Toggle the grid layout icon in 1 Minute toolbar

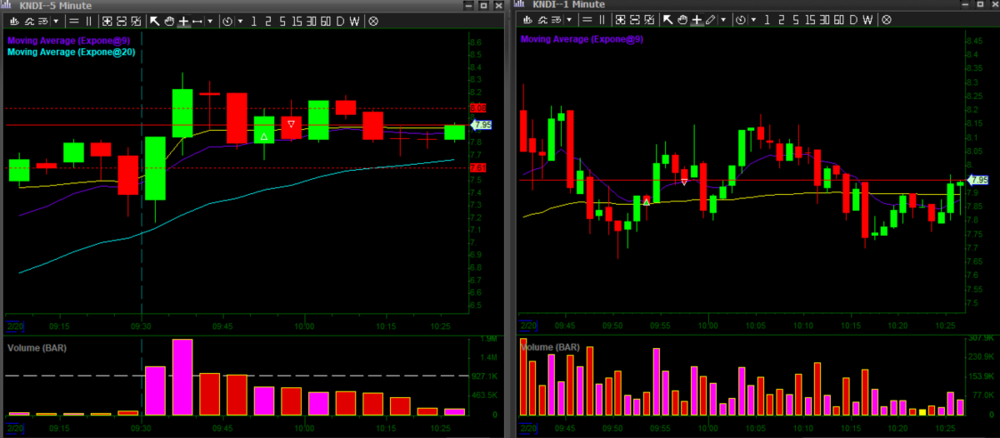(620, 20)
